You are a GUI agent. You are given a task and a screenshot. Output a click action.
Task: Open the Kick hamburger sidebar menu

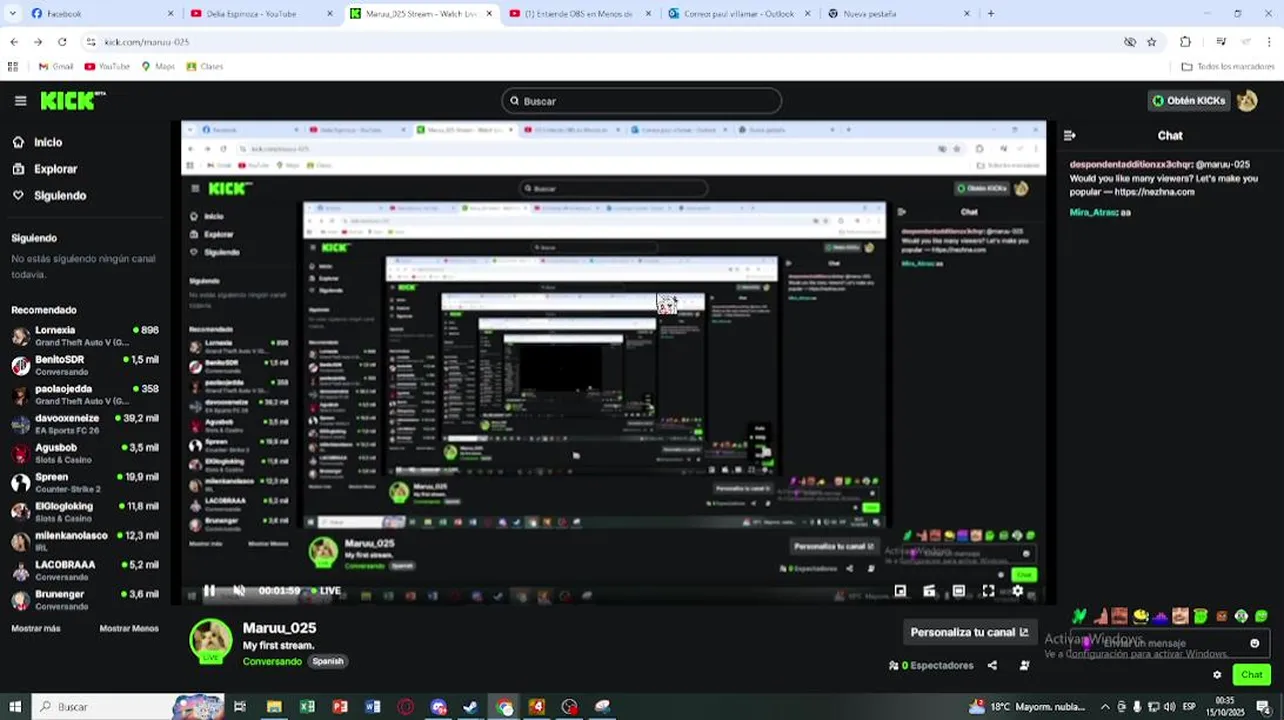point(20,101)
